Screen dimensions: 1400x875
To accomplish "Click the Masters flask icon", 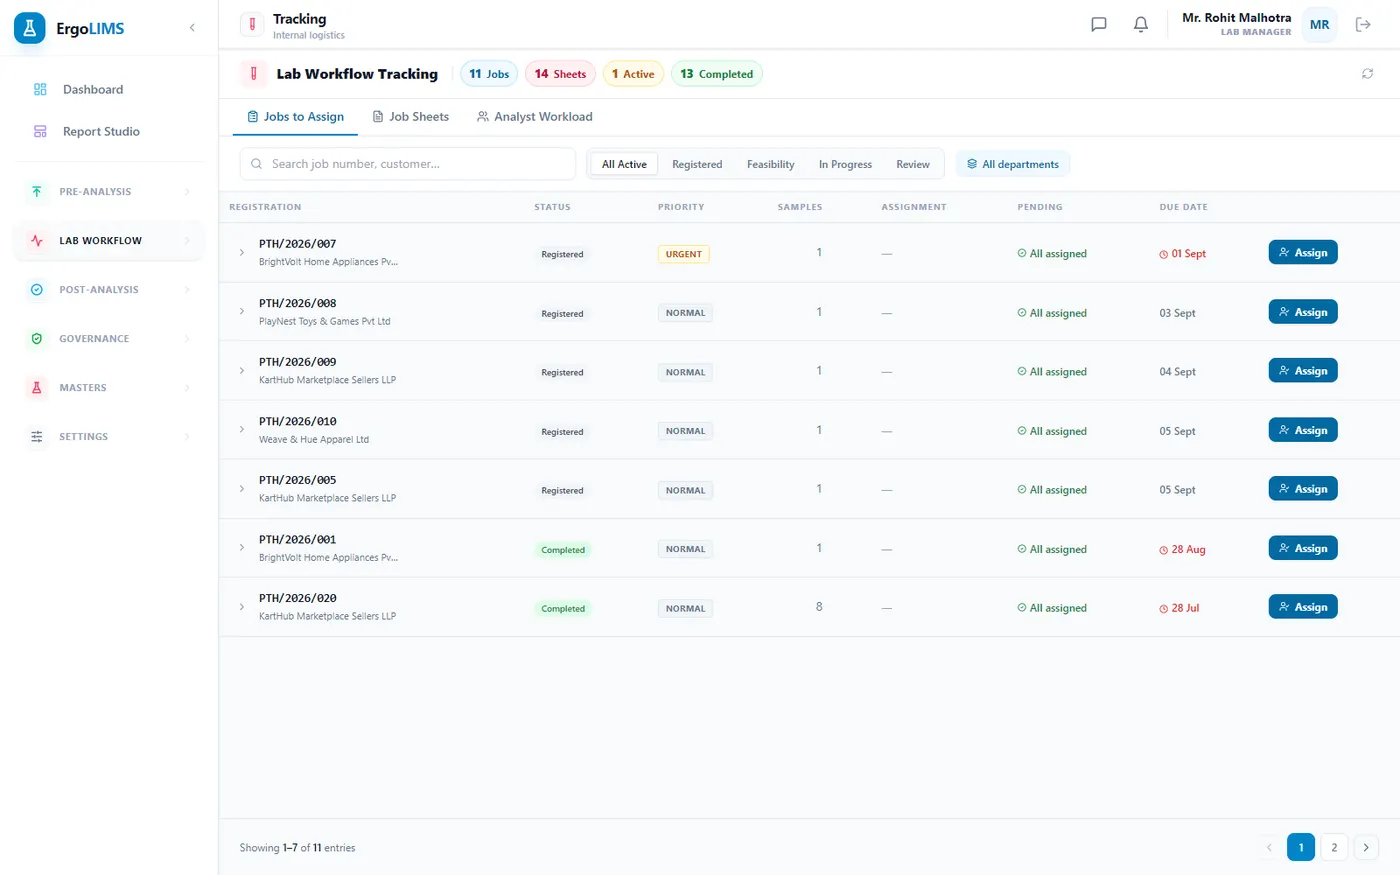I will coord(37,387).
